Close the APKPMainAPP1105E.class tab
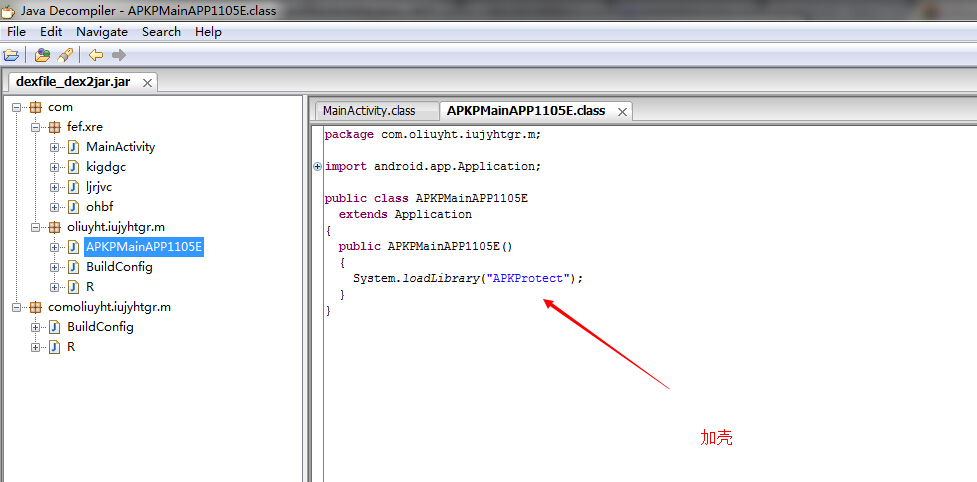 click(621, 111)
